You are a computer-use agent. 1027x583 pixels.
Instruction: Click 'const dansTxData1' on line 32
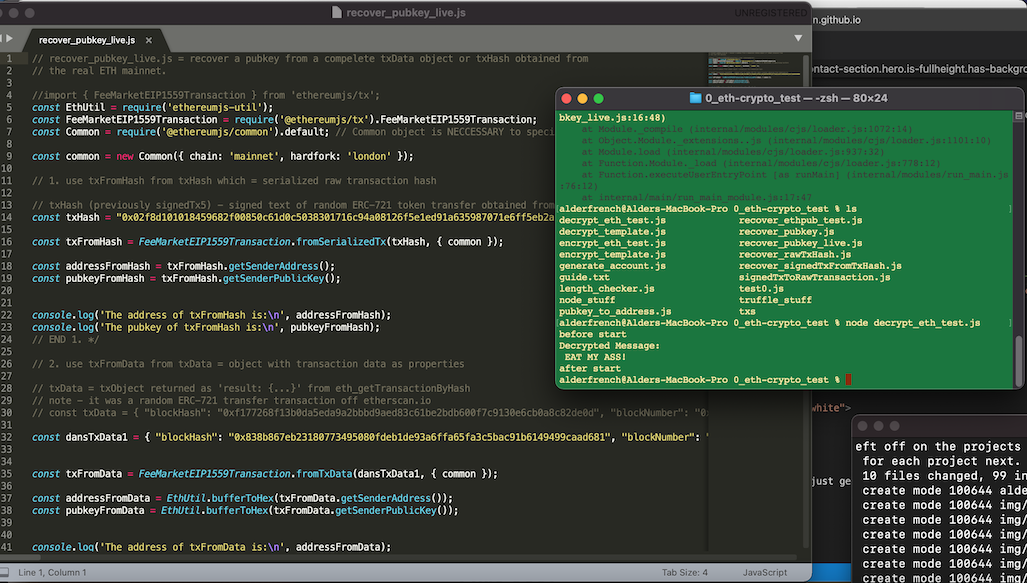pos(80,437)
